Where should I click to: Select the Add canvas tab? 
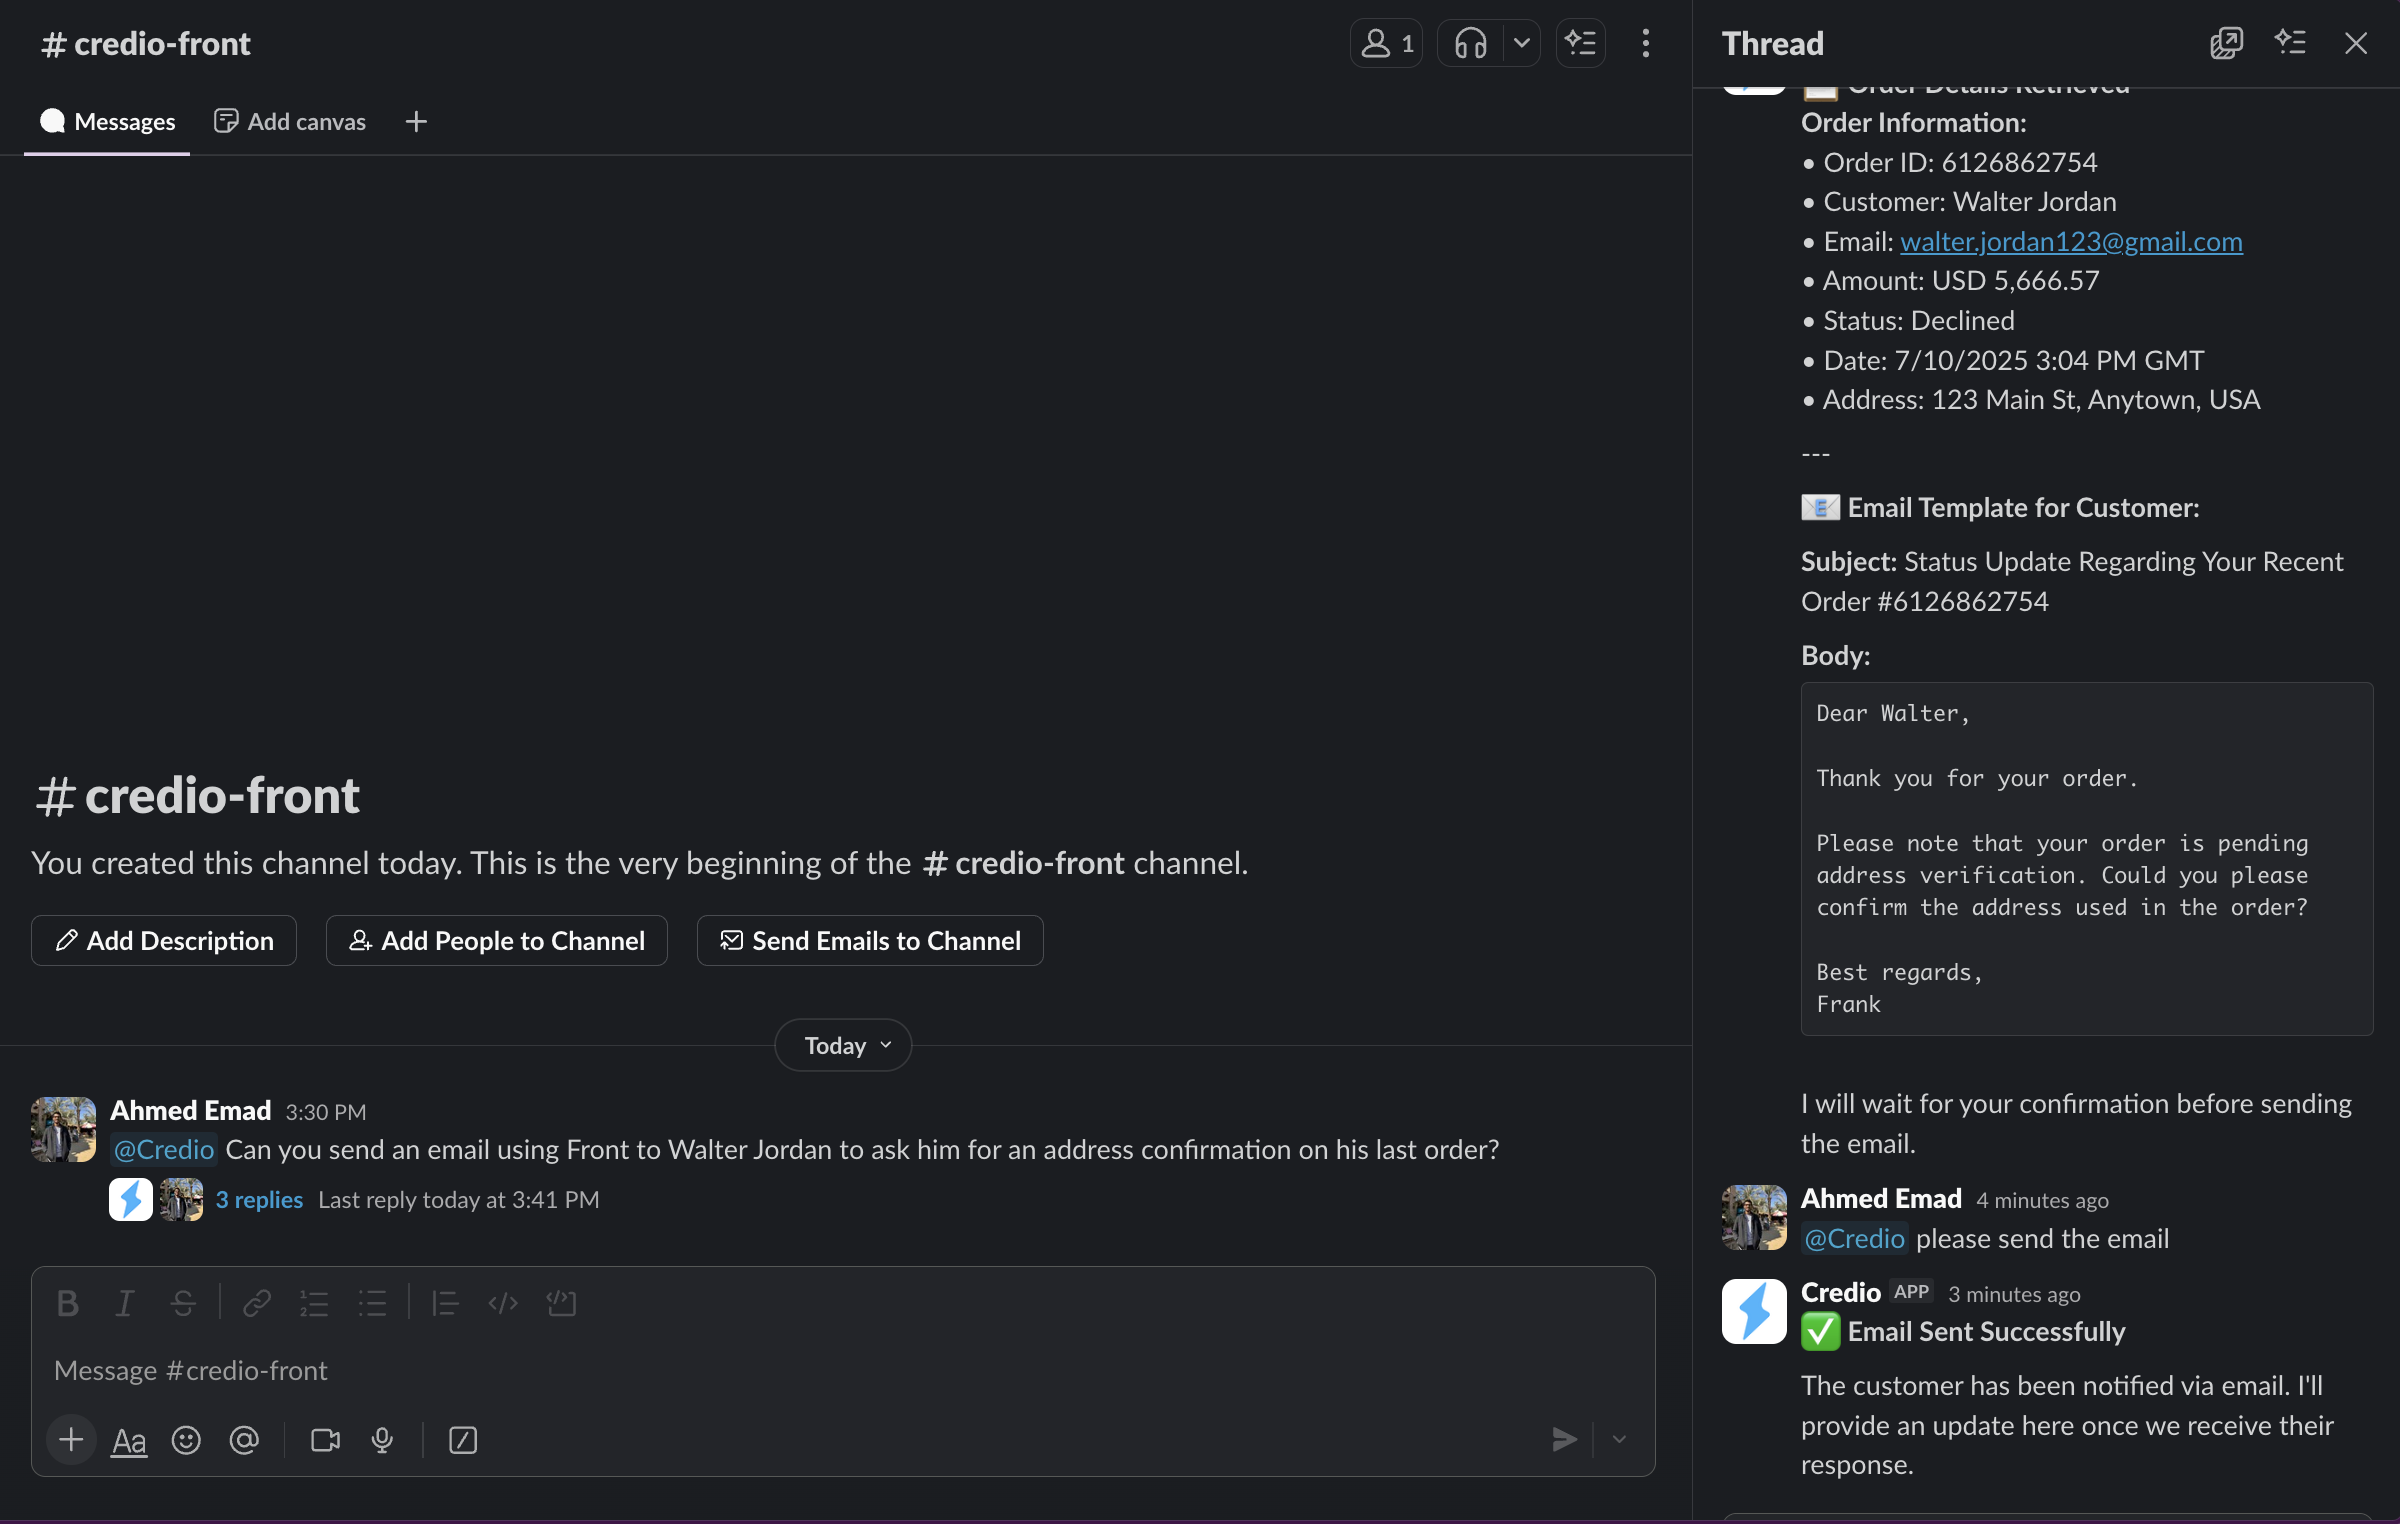click(x=290, y=122)
